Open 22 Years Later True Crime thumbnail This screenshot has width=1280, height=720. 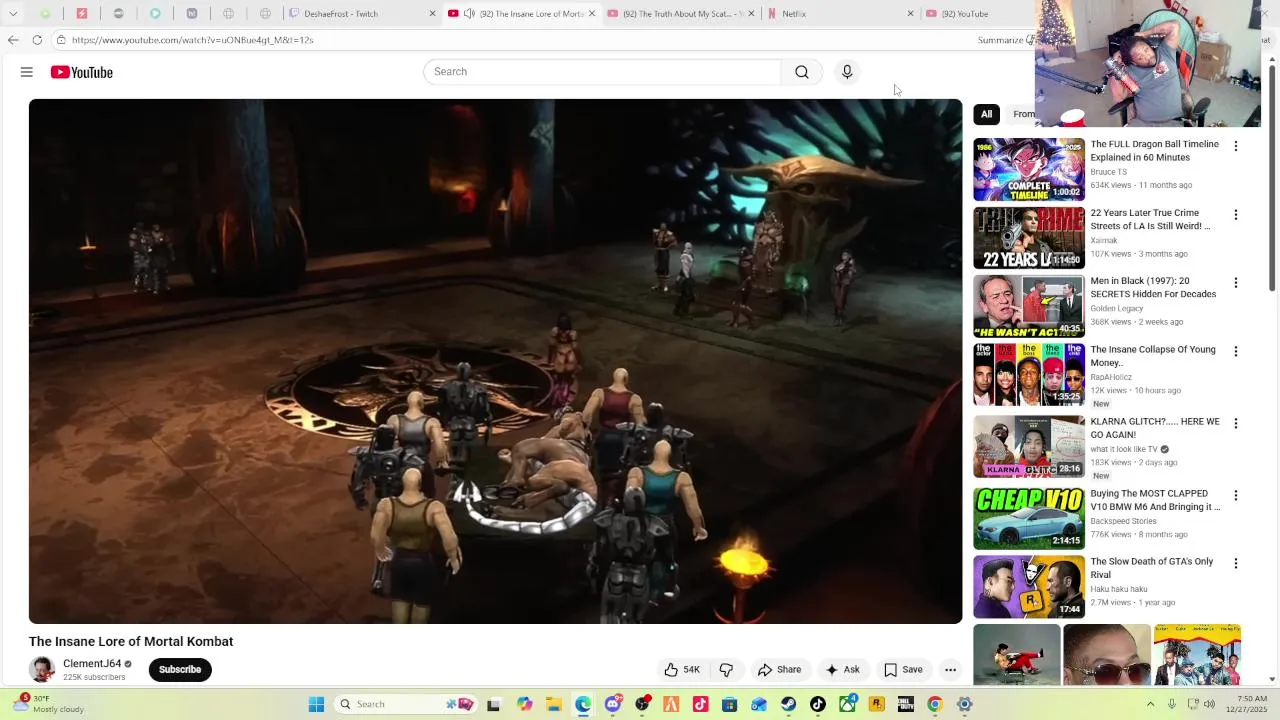point(1029,238)
